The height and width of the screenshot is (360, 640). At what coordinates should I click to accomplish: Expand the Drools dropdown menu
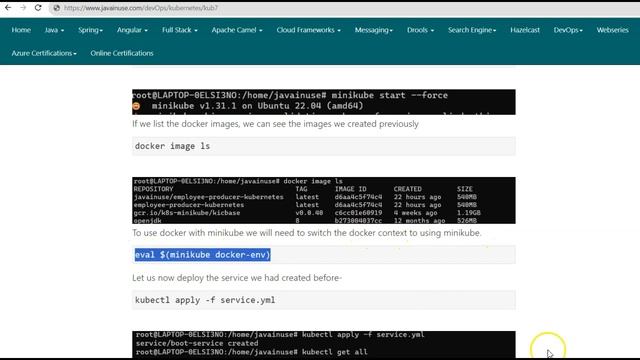click(420, 30)
